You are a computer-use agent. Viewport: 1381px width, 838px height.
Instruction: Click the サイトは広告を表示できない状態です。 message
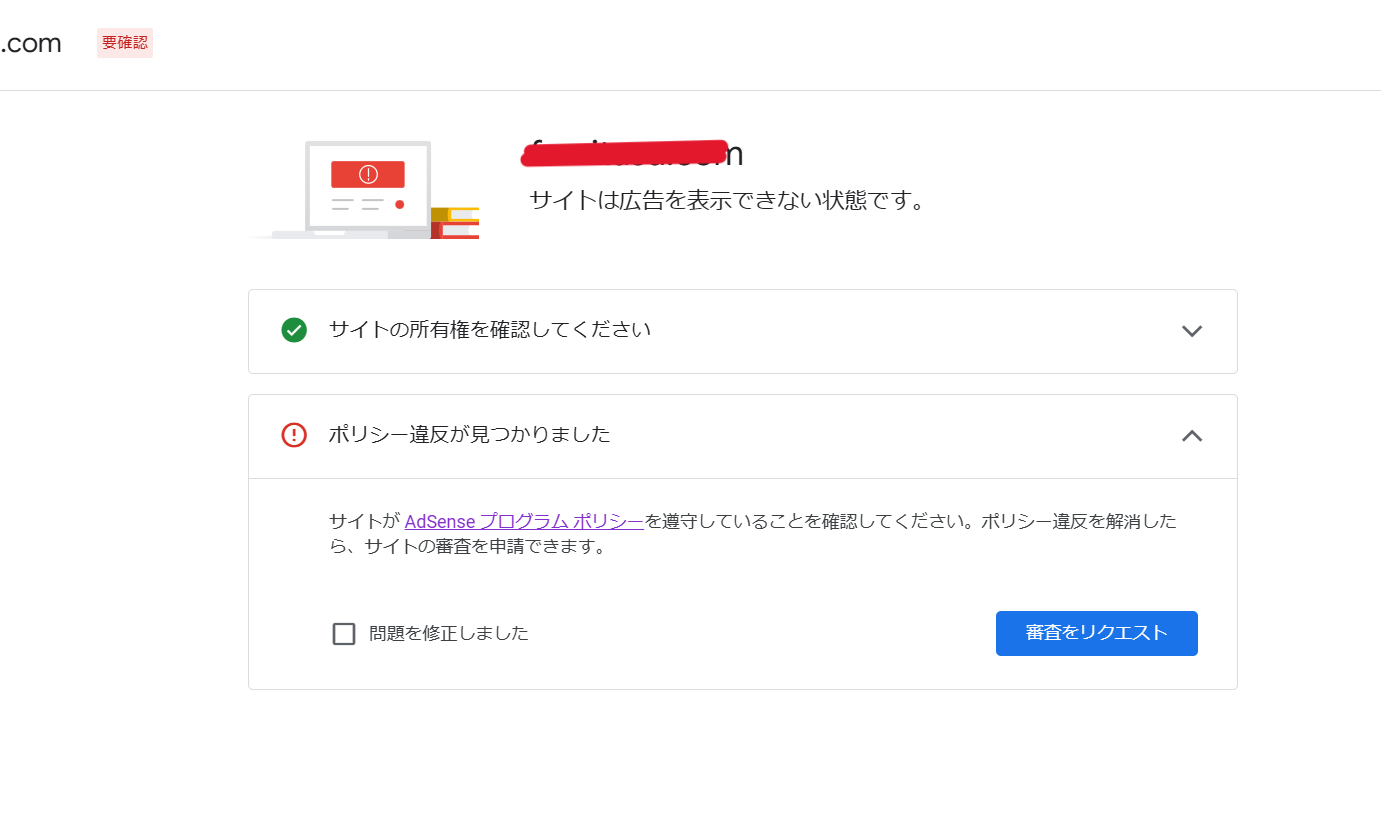click(x=727, y=201)
